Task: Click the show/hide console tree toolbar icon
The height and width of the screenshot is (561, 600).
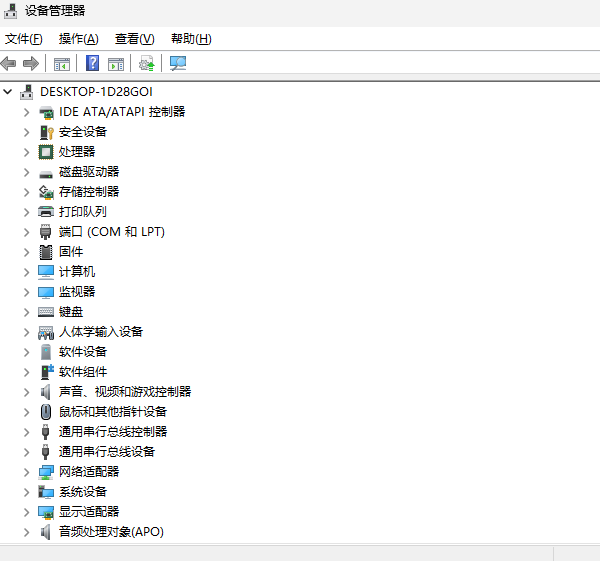Action: pos(62,64)
